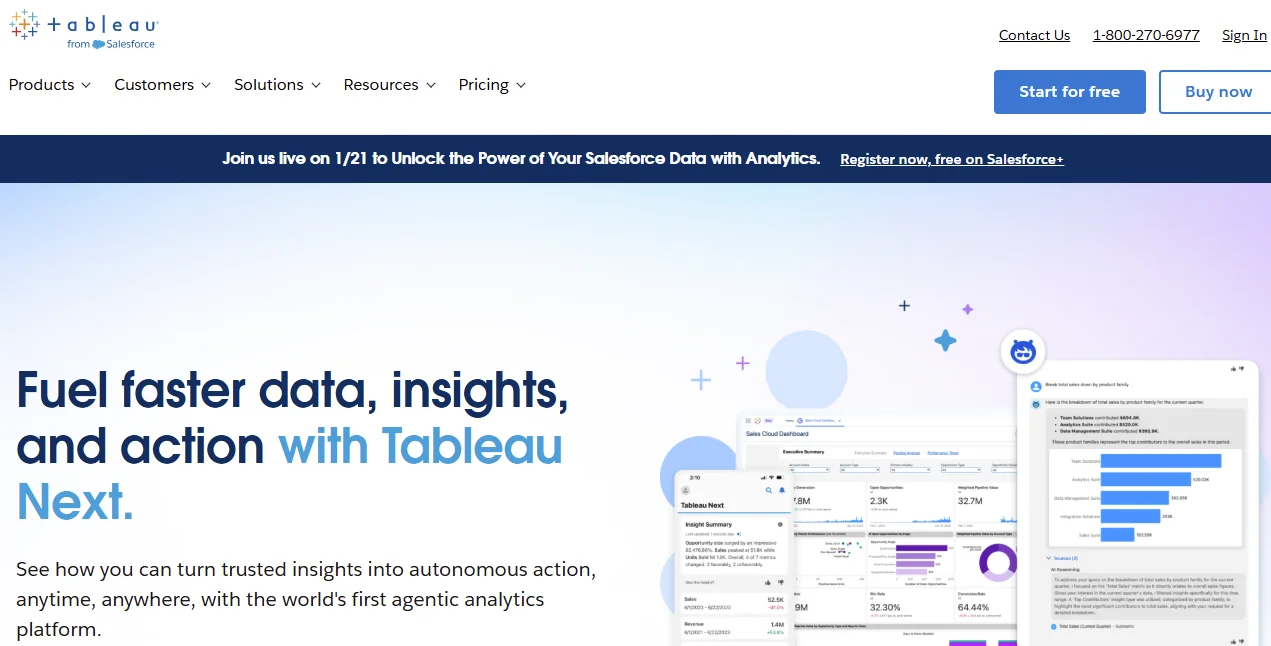Click the user avatar beside "Break total sales" prompt
The width and height of the screenshot is (1271, 646).
1036,385
